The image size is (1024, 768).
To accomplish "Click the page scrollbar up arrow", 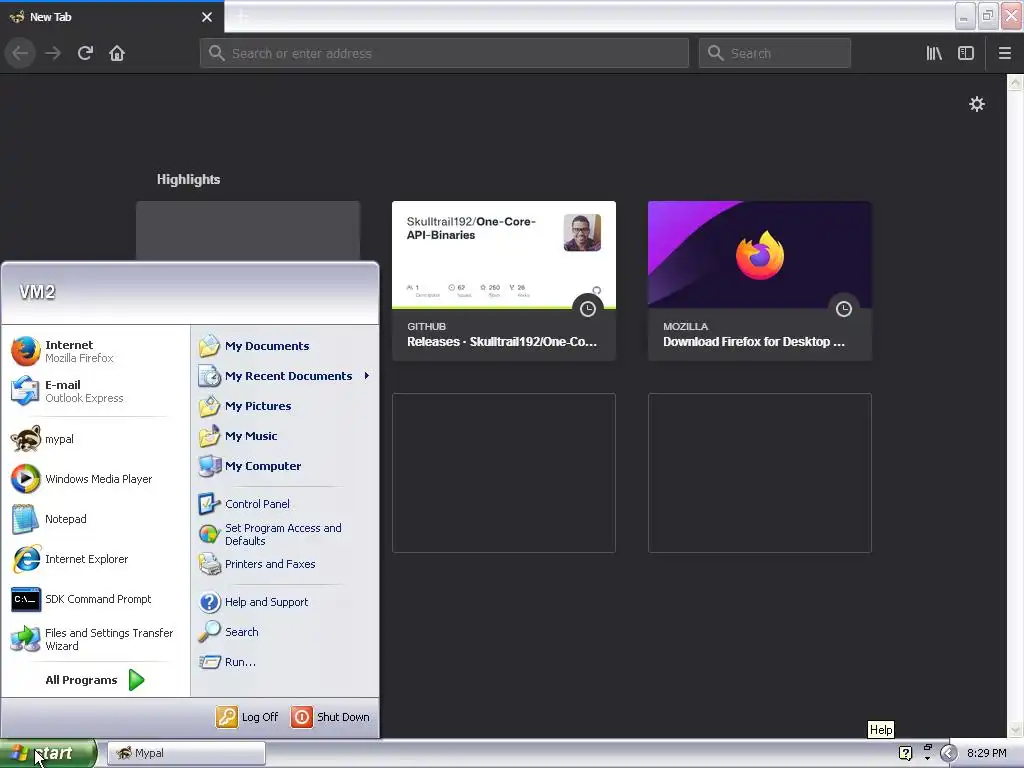I will (x=1016, y=82).
